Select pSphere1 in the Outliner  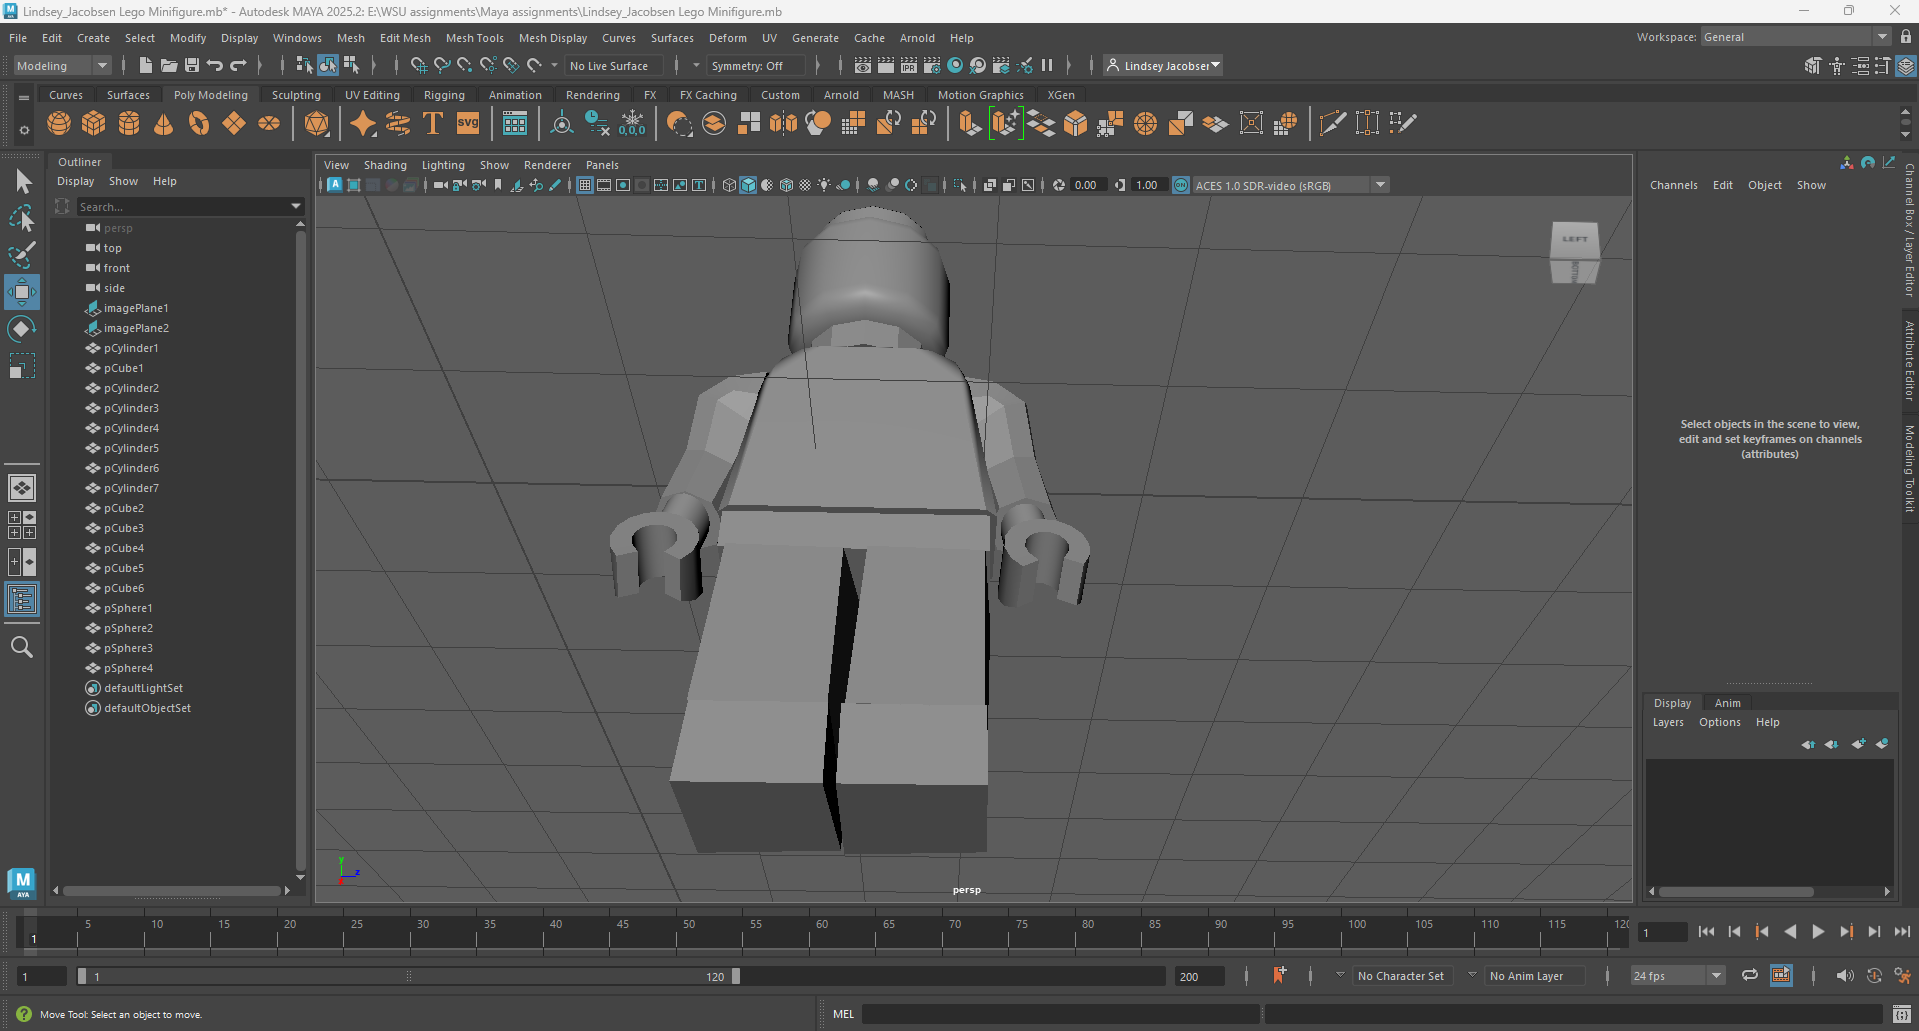[x=128, y=608]
